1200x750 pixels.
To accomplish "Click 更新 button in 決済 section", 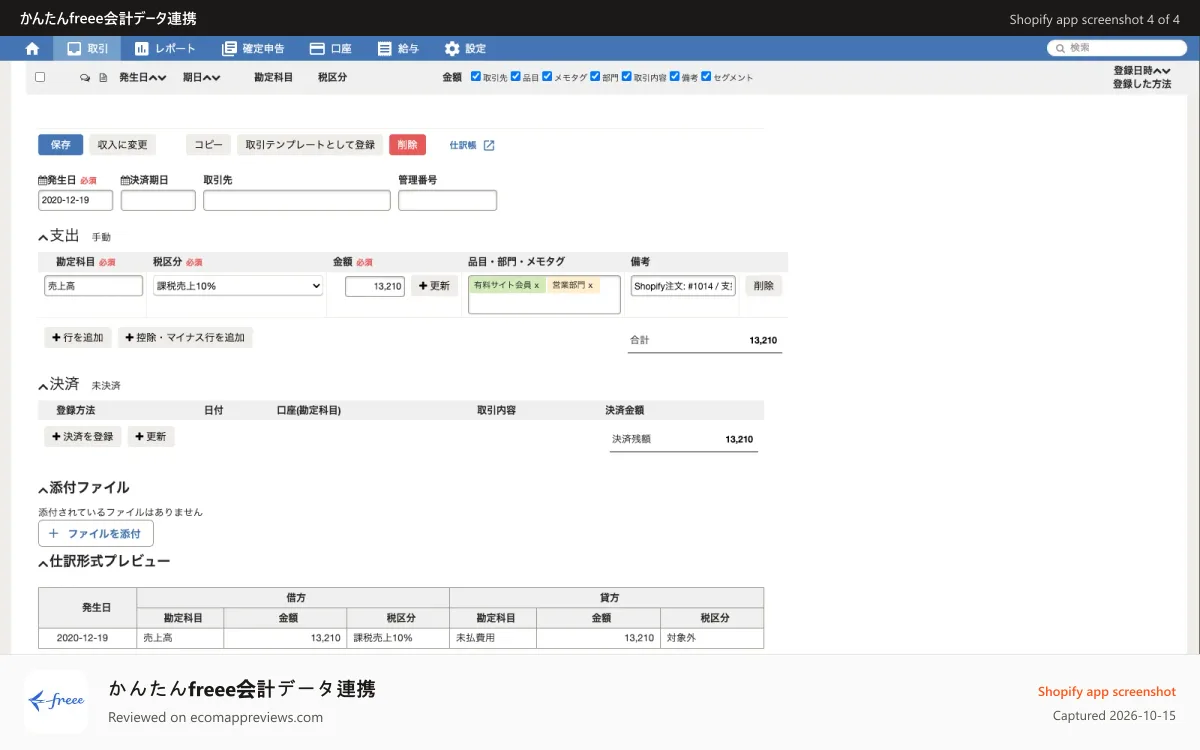I will pyautogui.click(x=151, y=437).
